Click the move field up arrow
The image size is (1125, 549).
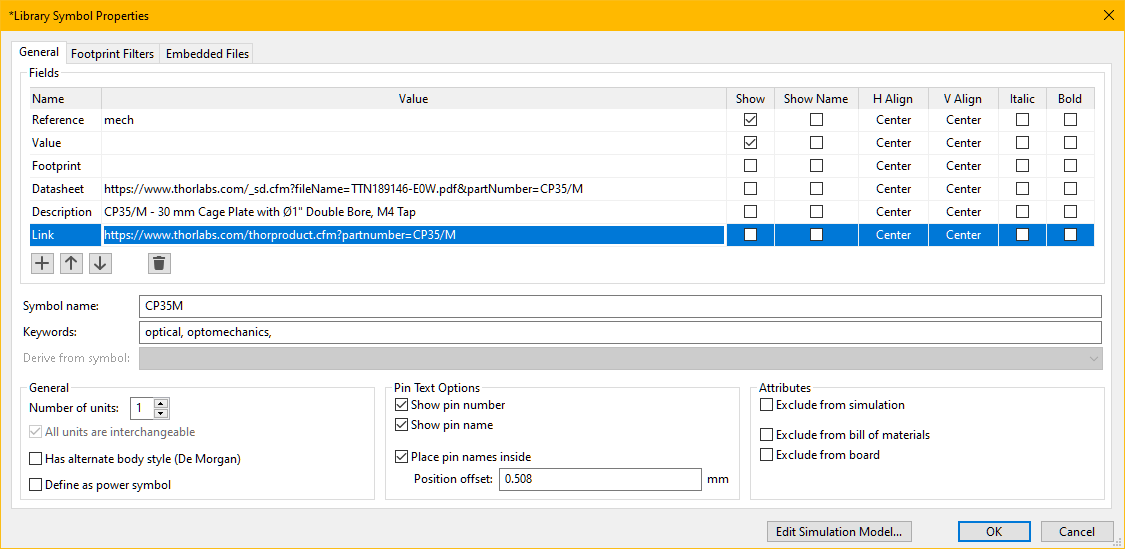tap(71, 263)
